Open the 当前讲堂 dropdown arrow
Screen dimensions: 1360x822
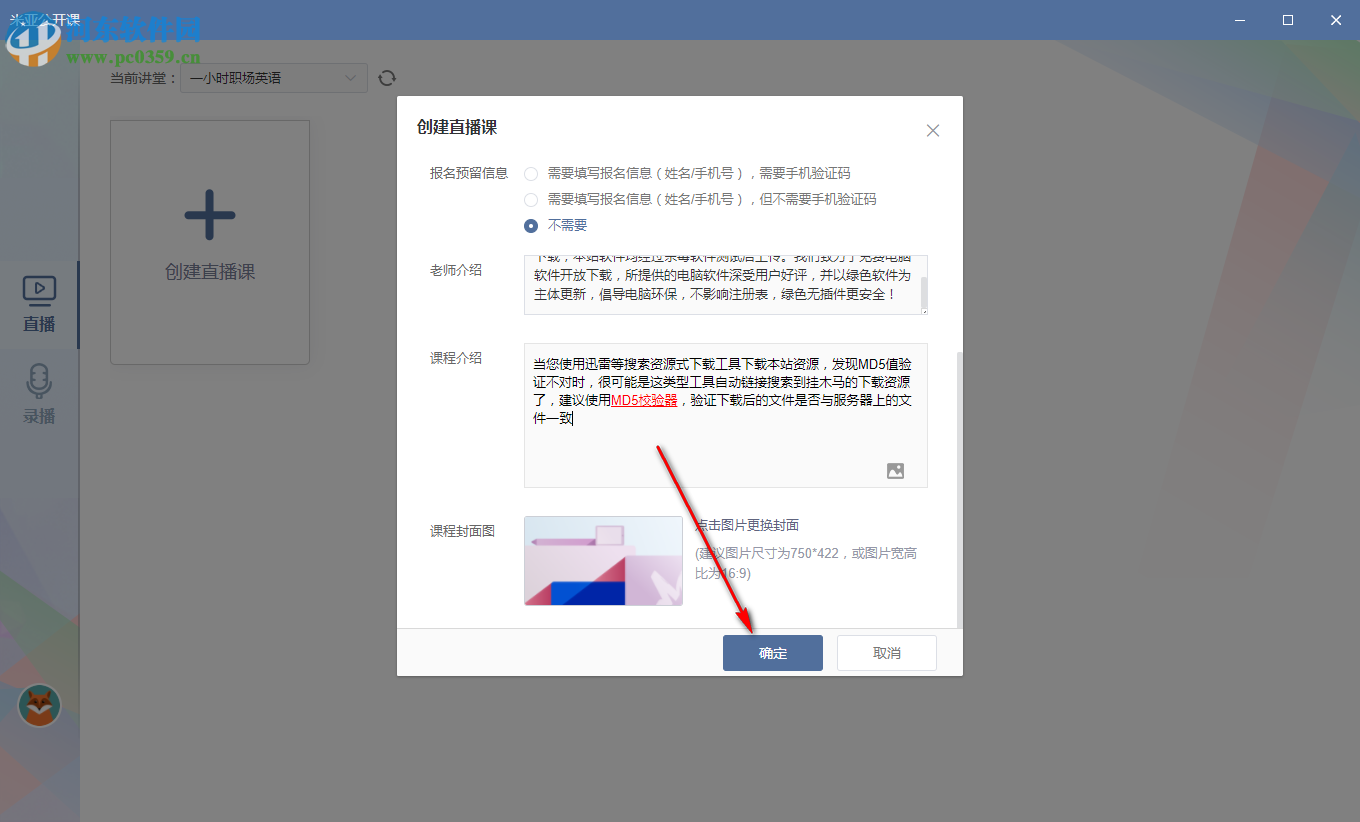[x=351, y=77]
